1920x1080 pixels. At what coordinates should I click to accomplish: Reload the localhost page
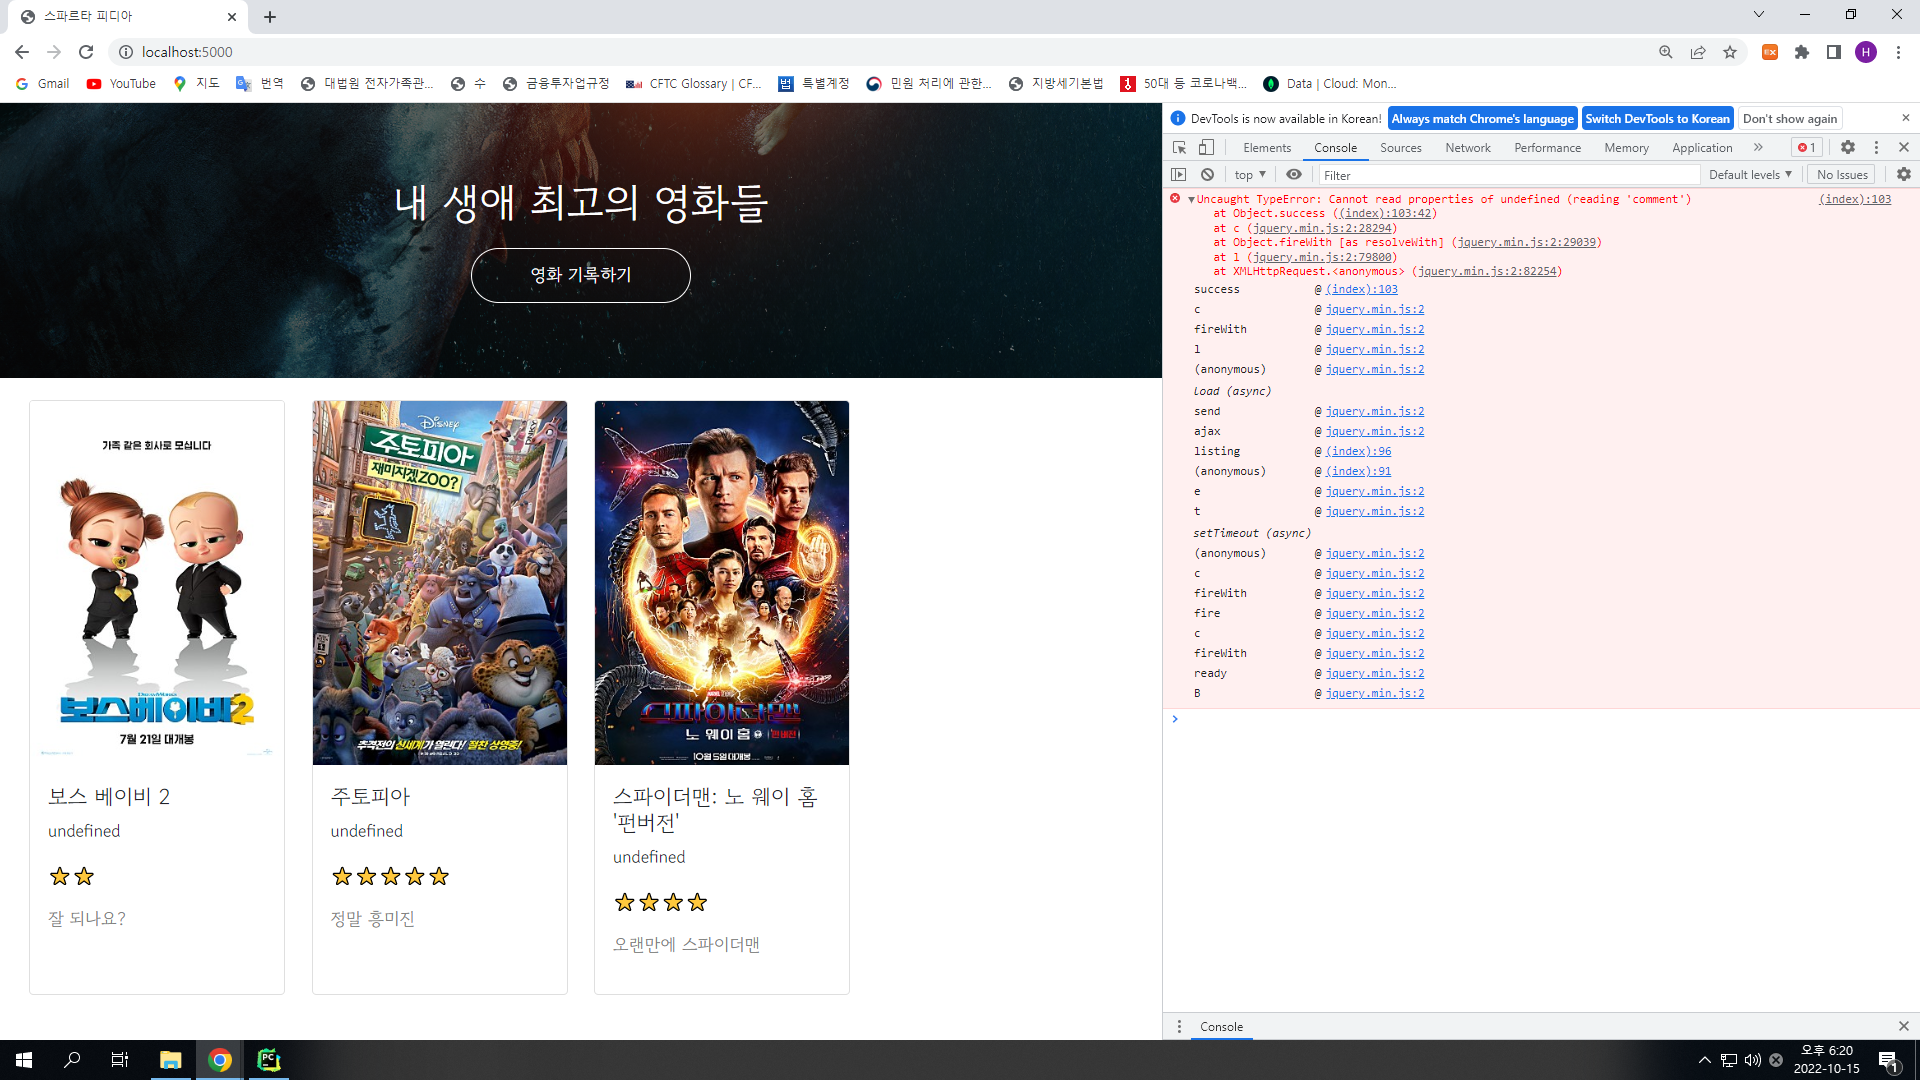tap(86, 52)
